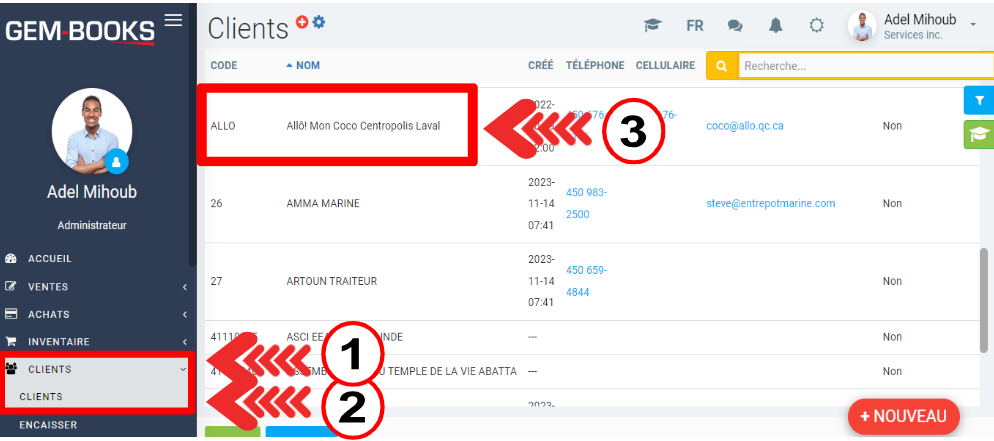
Task: Click the + NOUVEAU button
Action: 903,416
